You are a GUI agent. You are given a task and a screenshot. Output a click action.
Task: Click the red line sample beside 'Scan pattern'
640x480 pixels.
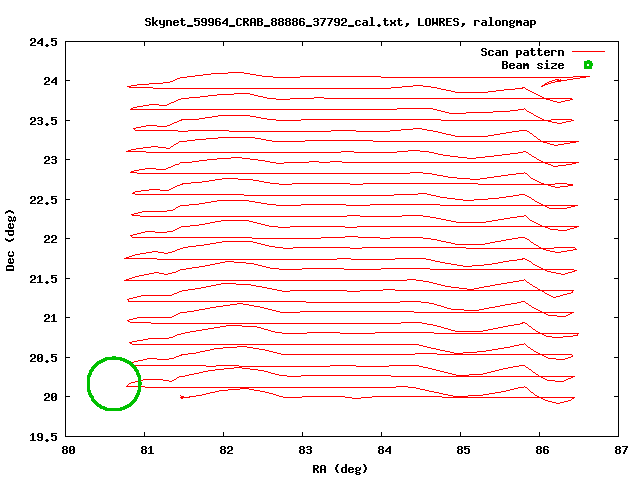tap(588, 52)
